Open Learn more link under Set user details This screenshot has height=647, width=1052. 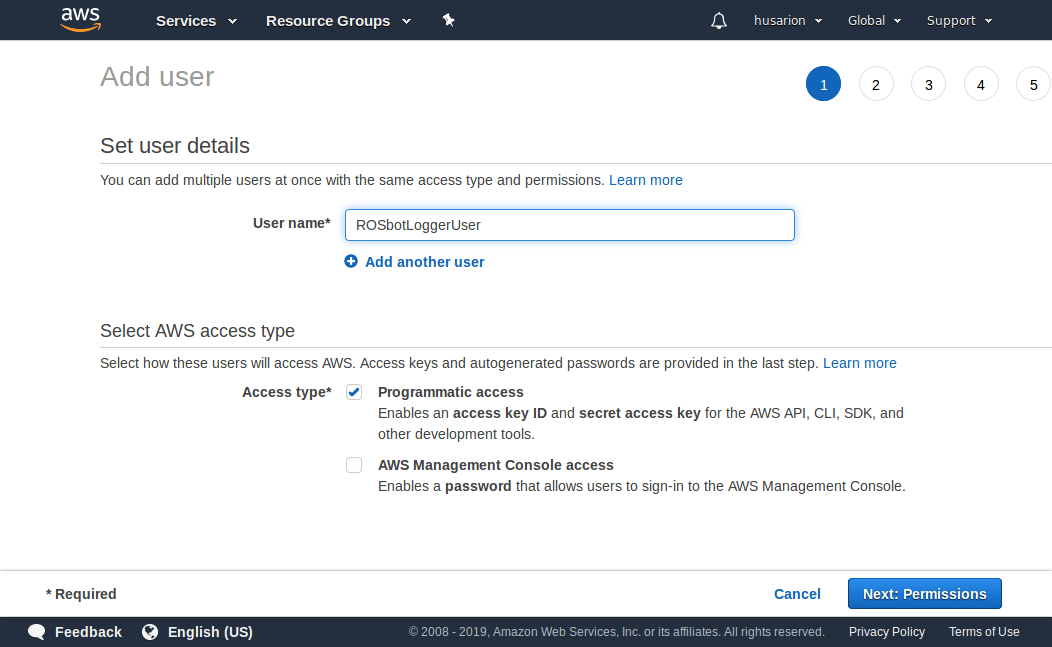pyautogui.click(x=645, y=180)
